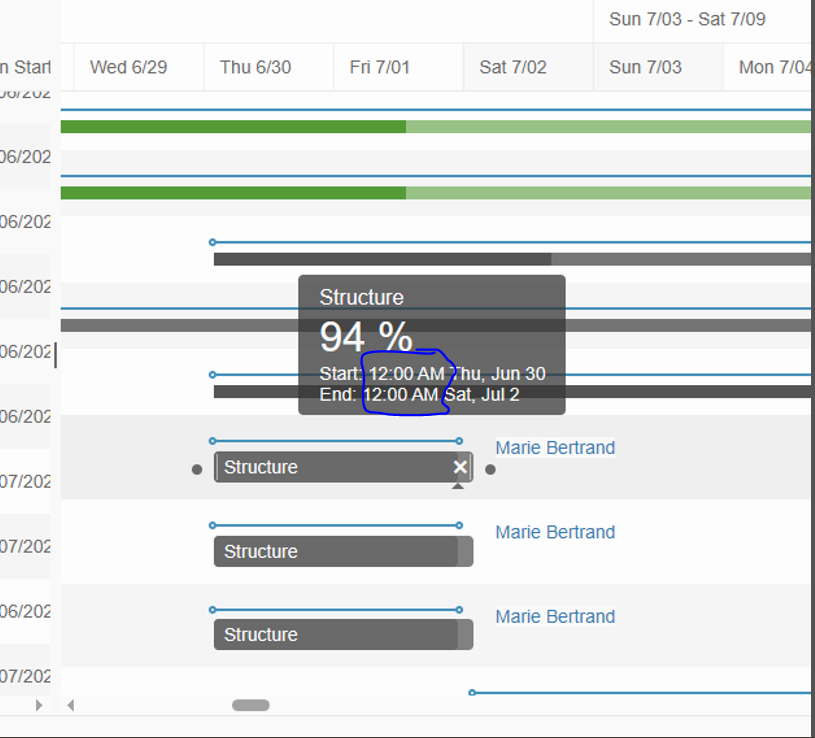
Task: Click the scroll-right arrow in the bottom-left corner
Action: (x=38, y=704)
